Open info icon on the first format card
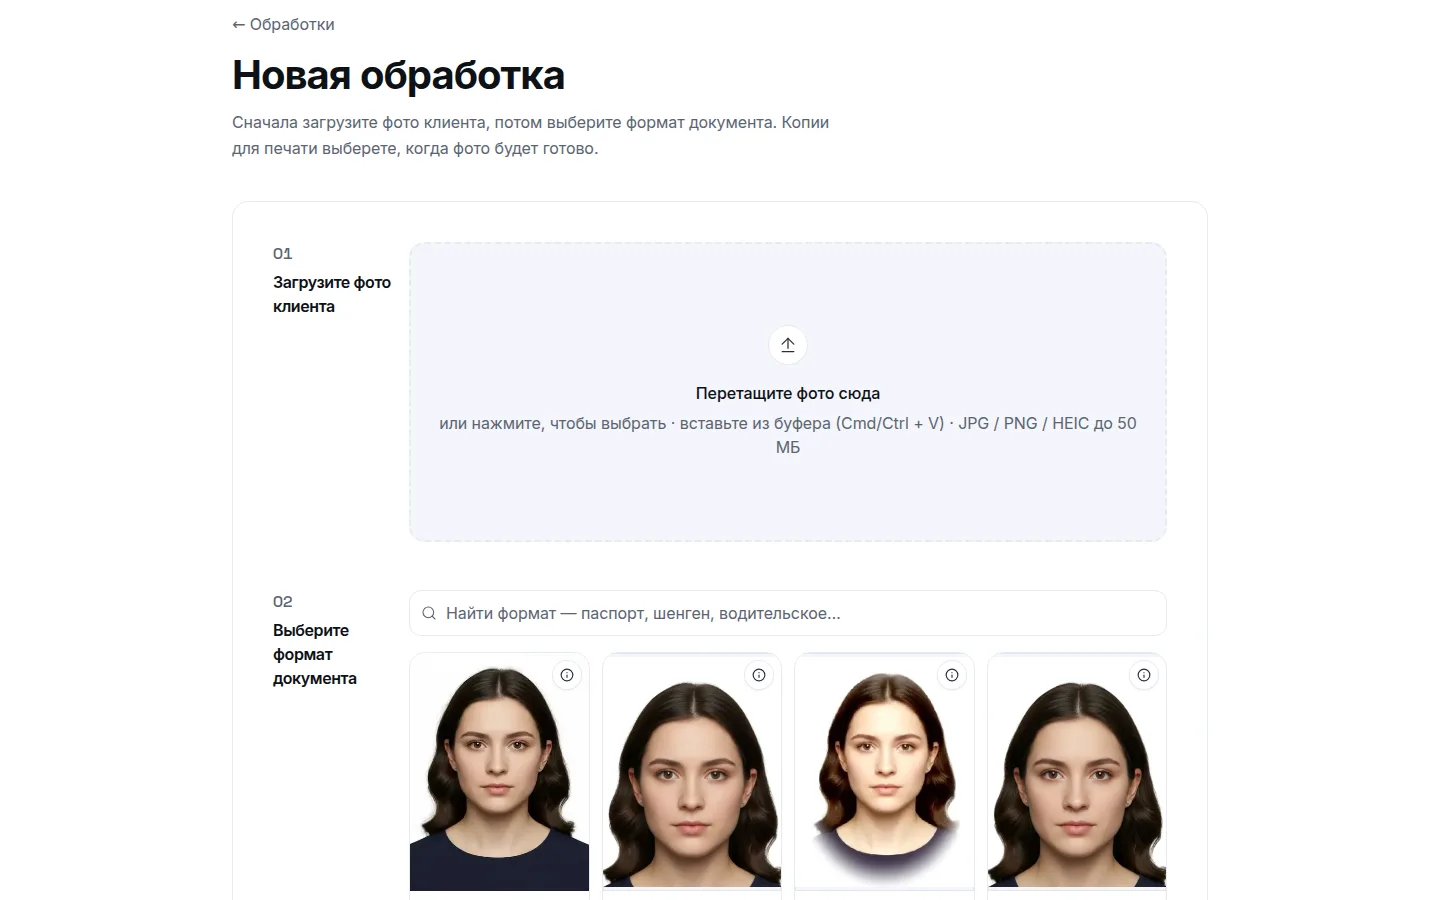Image resolution: width=1440 pixels, height=900 pixels. [567, 675]
